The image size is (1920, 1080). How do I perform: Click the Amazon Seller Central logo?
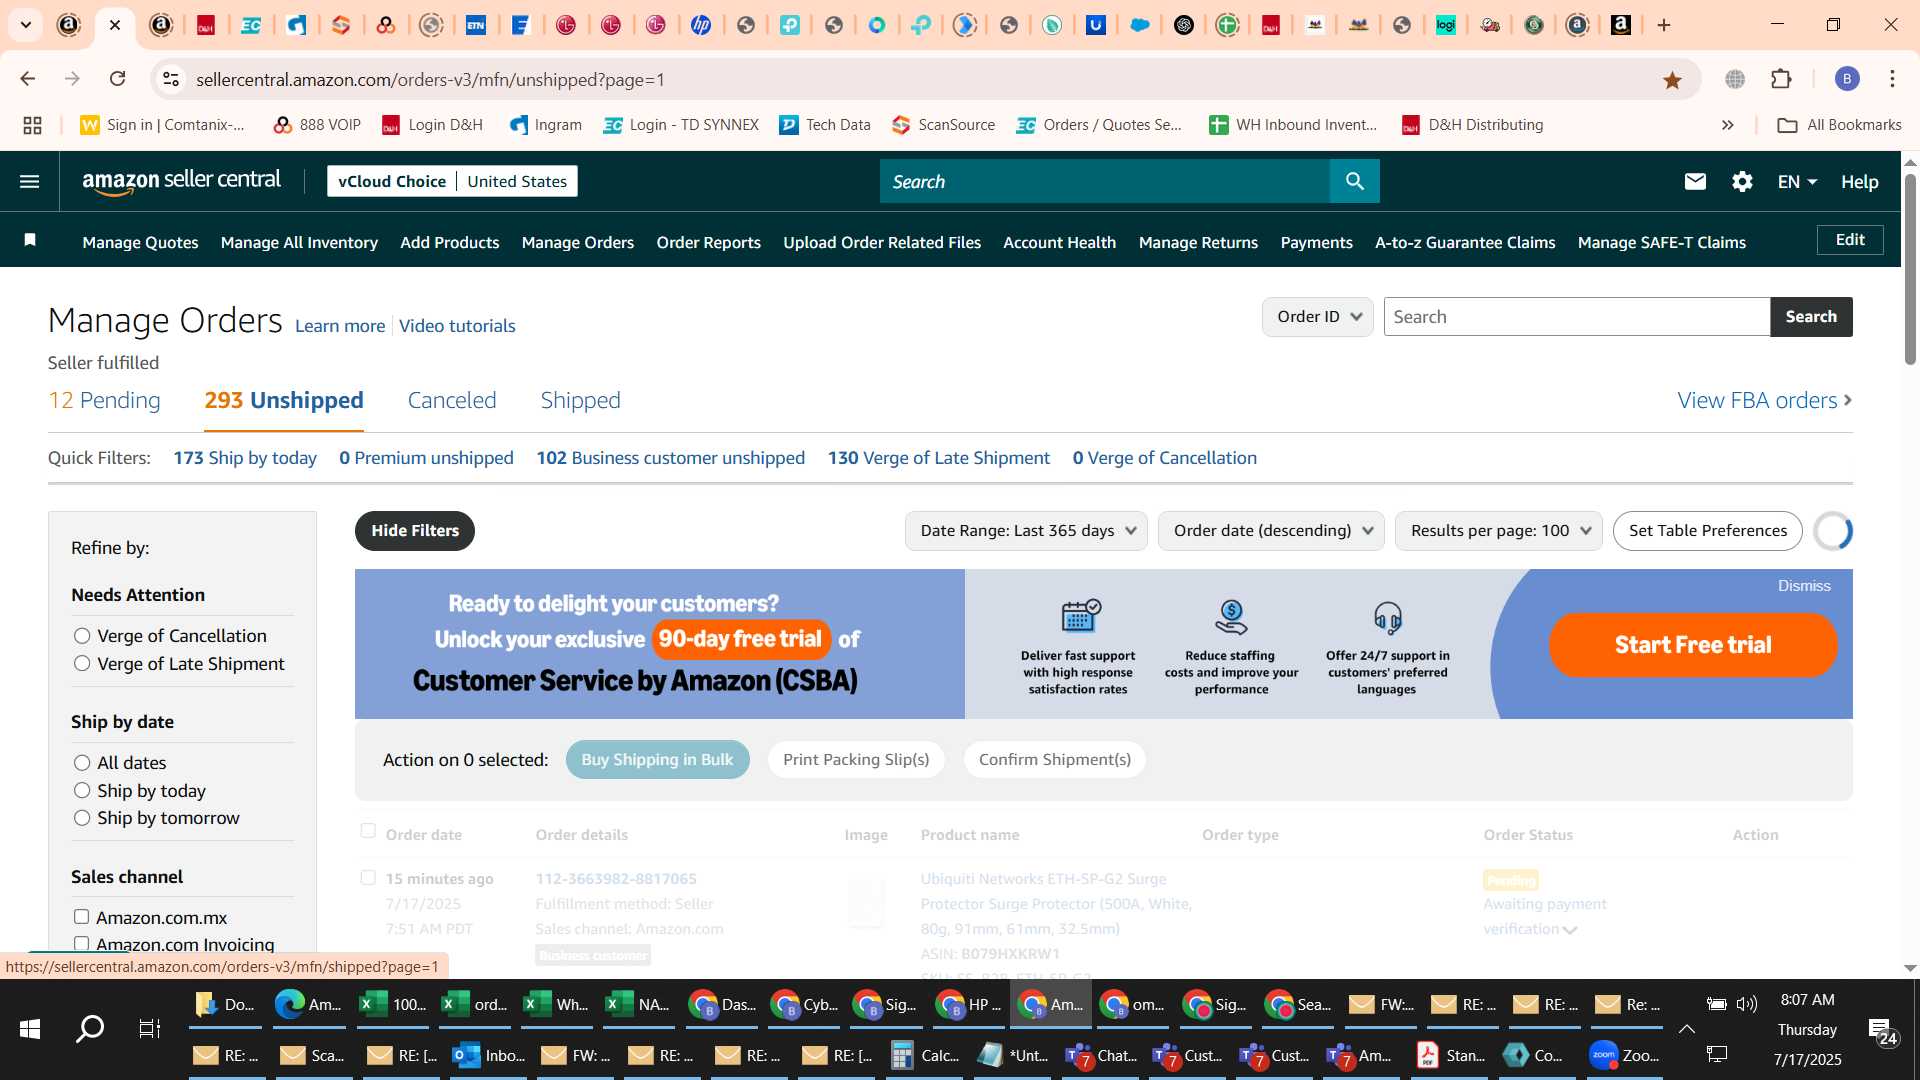[181, 181]
